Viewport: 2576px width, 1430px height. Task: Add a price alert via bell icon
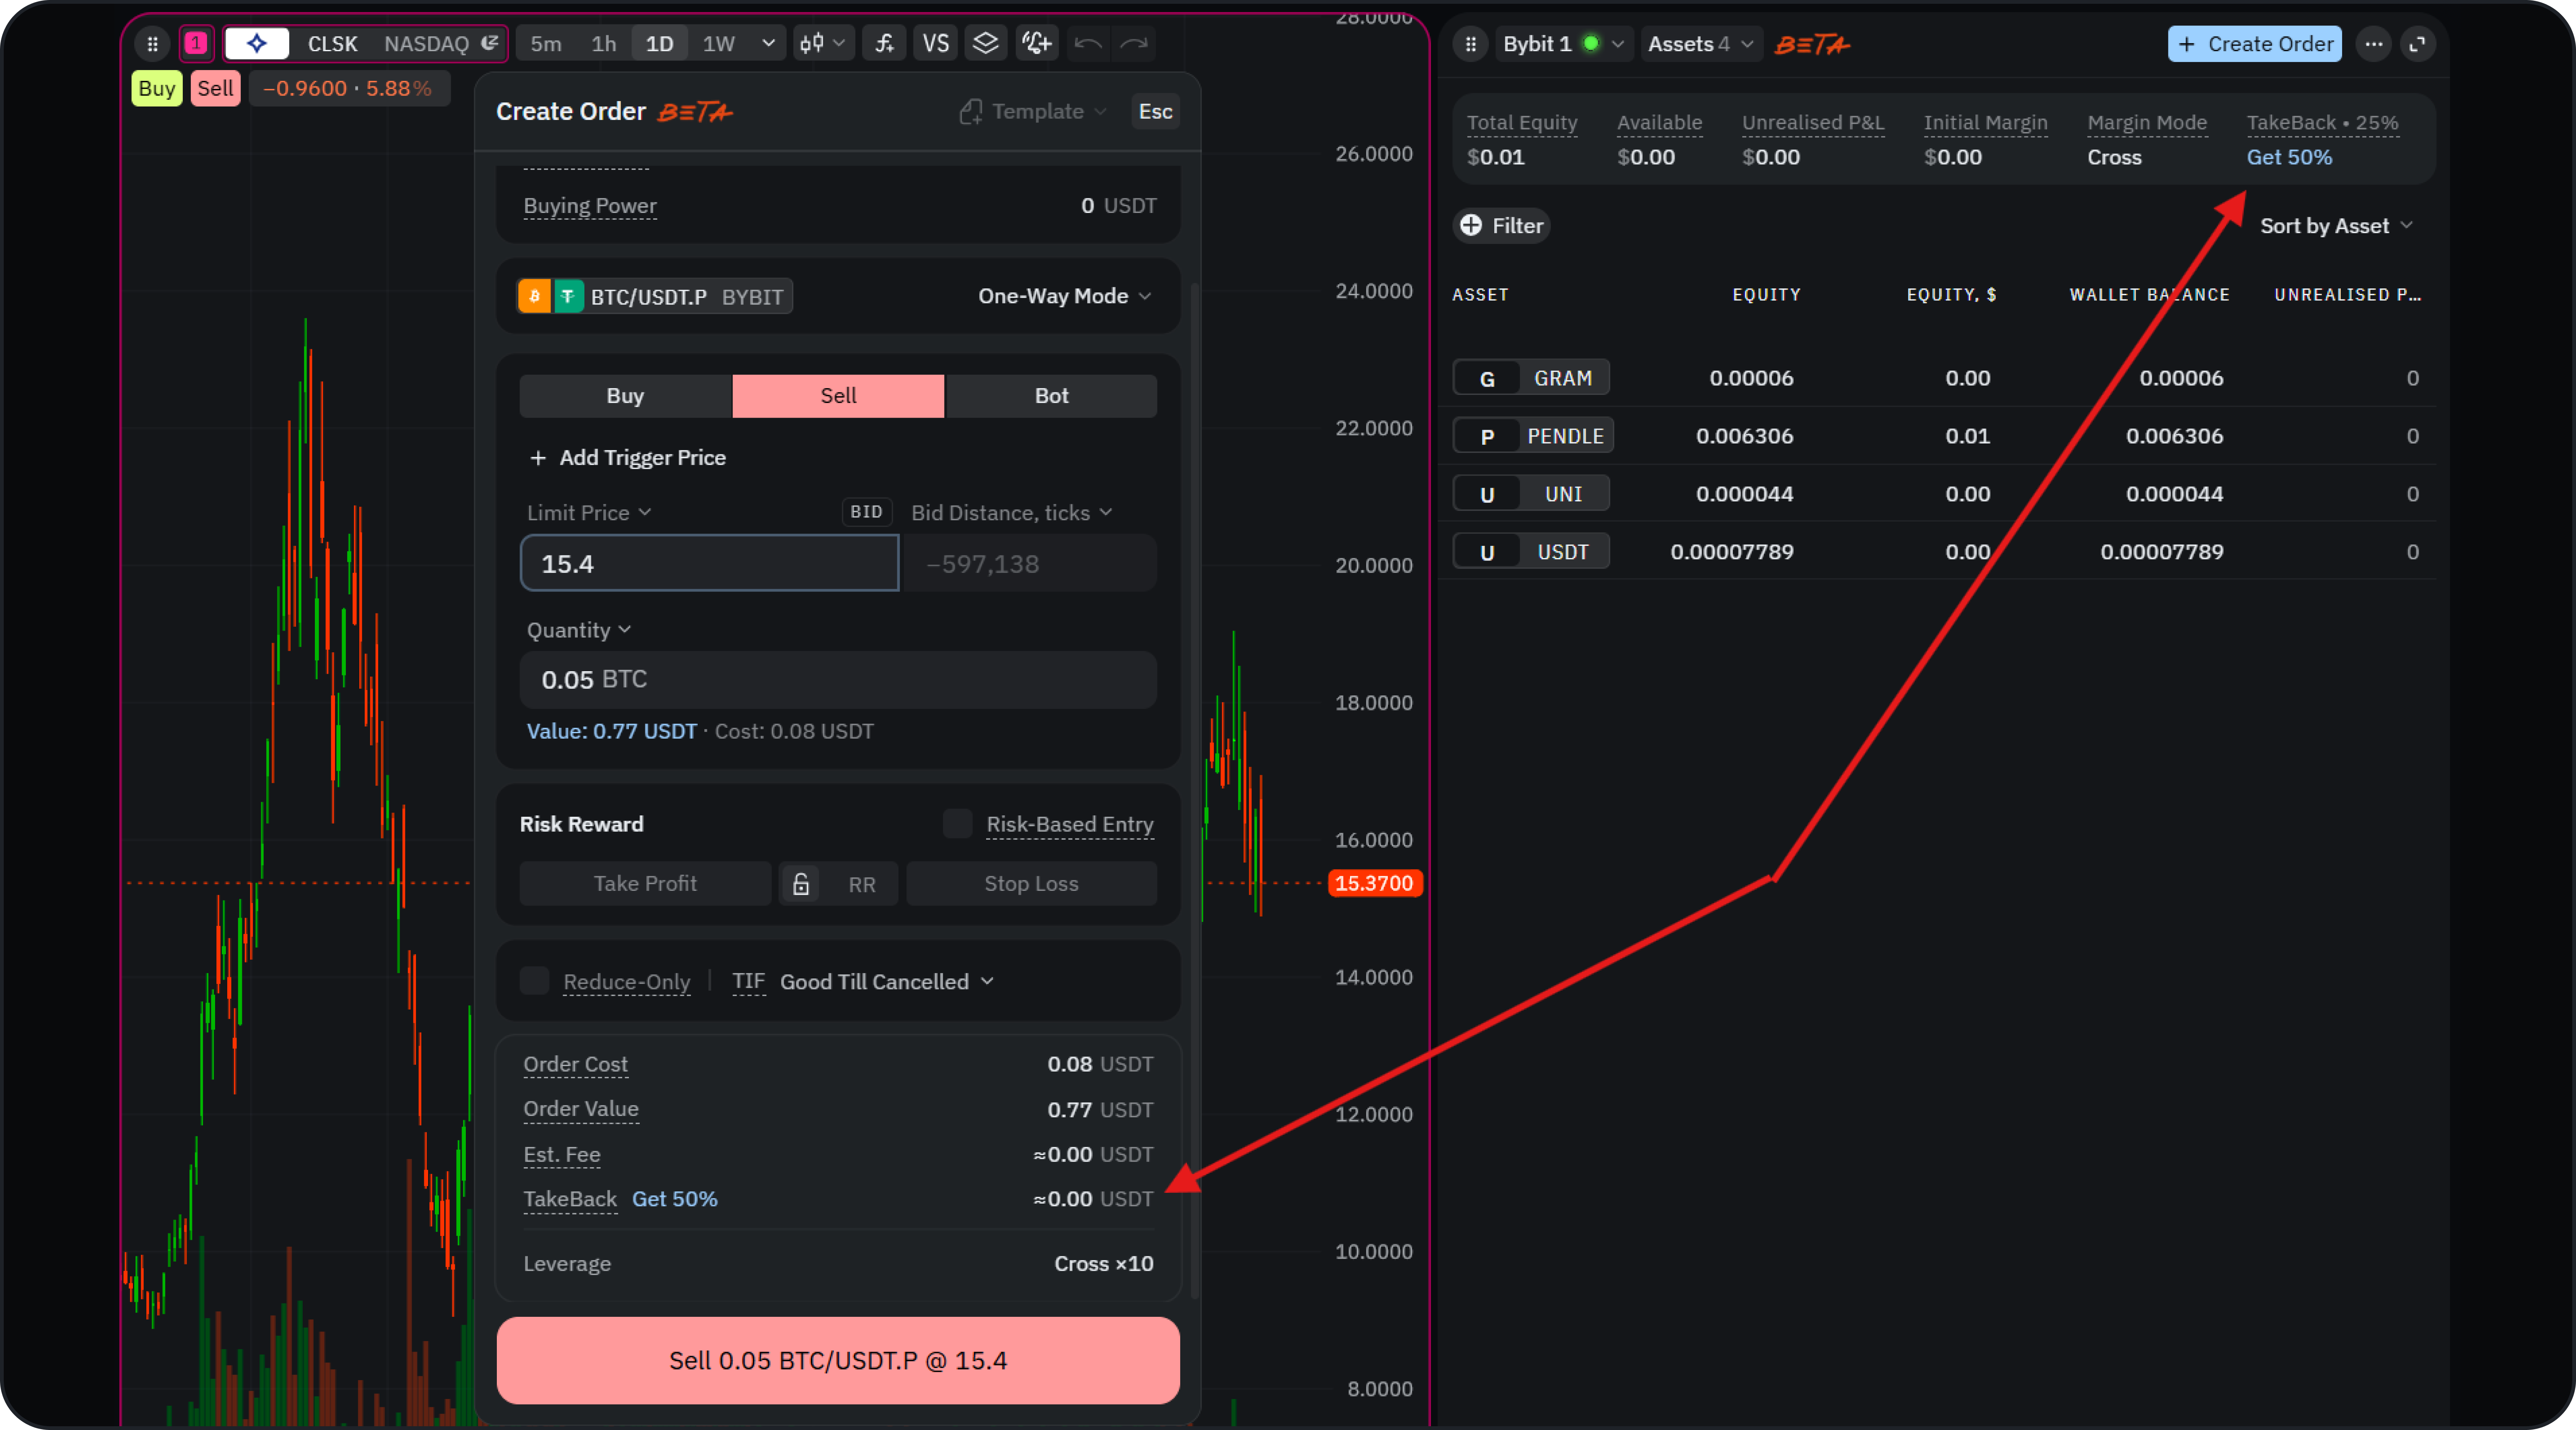point(1036,44)
